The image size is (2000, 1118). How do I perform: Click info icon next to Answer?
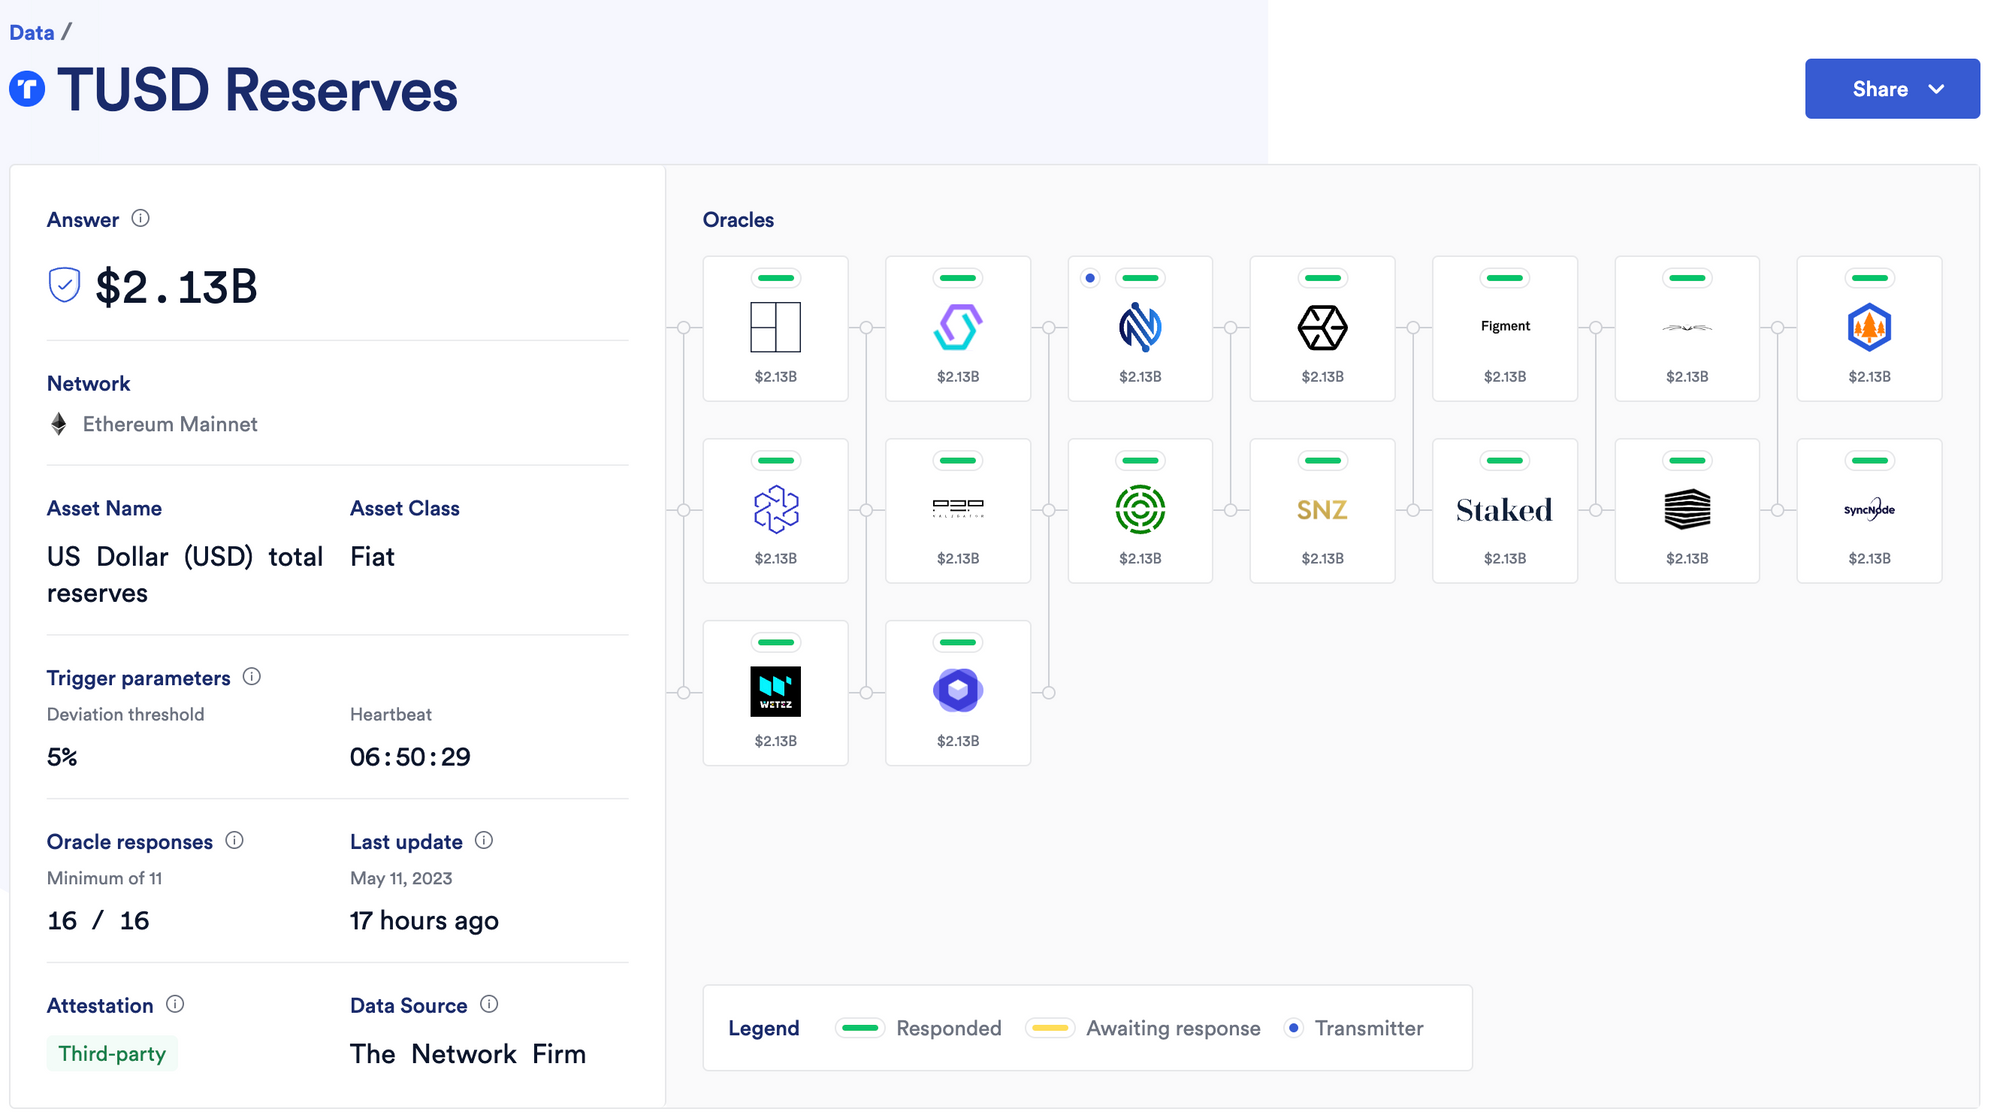(x=141, y=218)
